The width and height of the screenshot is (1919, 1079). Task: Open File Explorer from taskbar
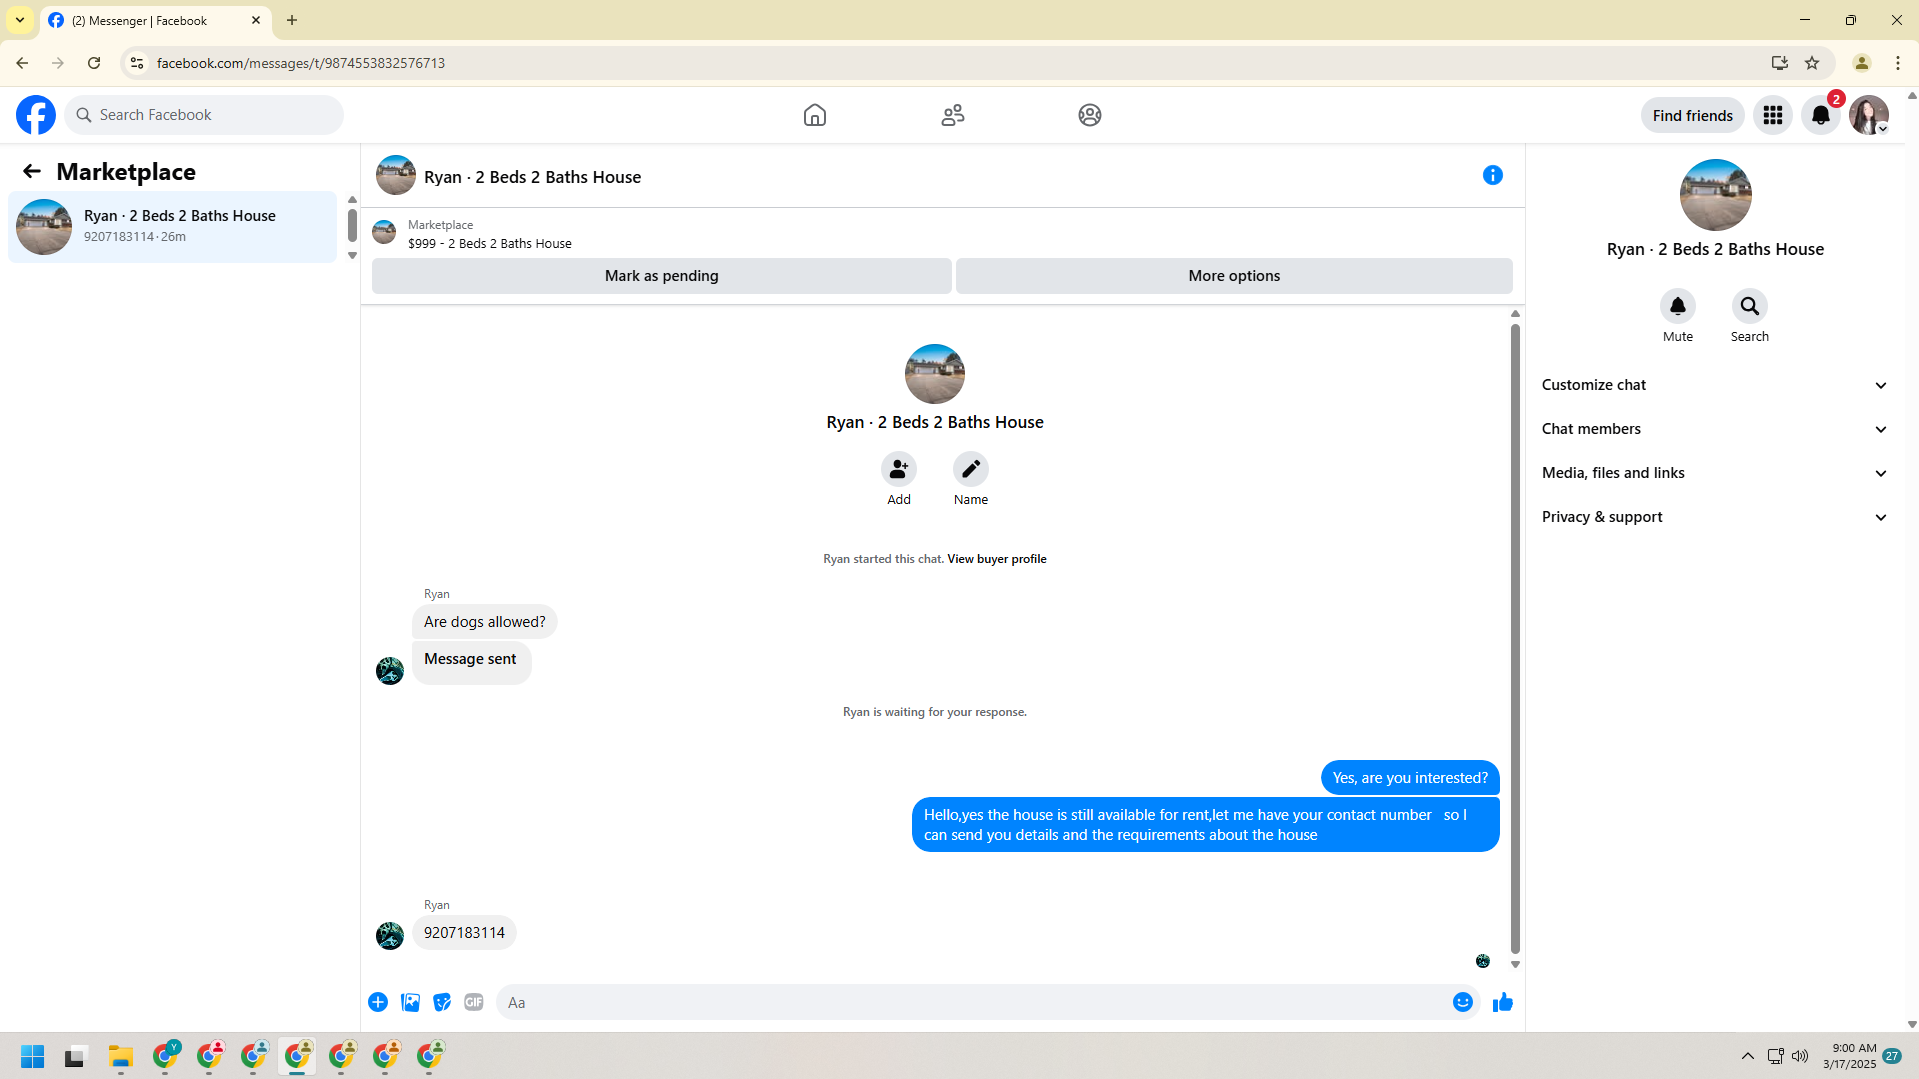(x=121, y=1056)
